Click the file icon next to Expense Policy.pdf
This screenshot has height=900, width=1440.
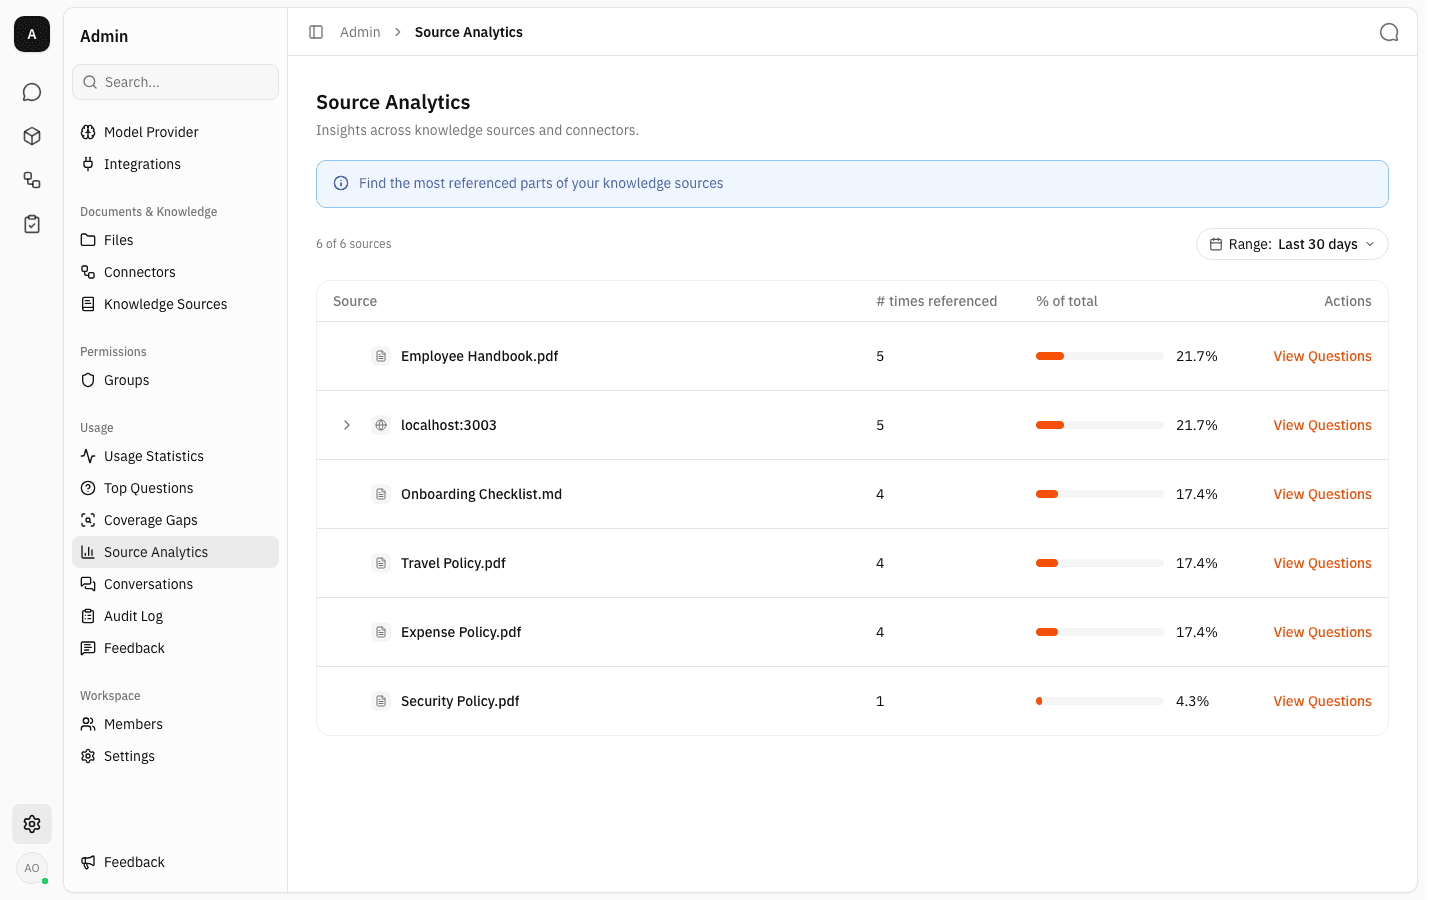pos(381,632)
